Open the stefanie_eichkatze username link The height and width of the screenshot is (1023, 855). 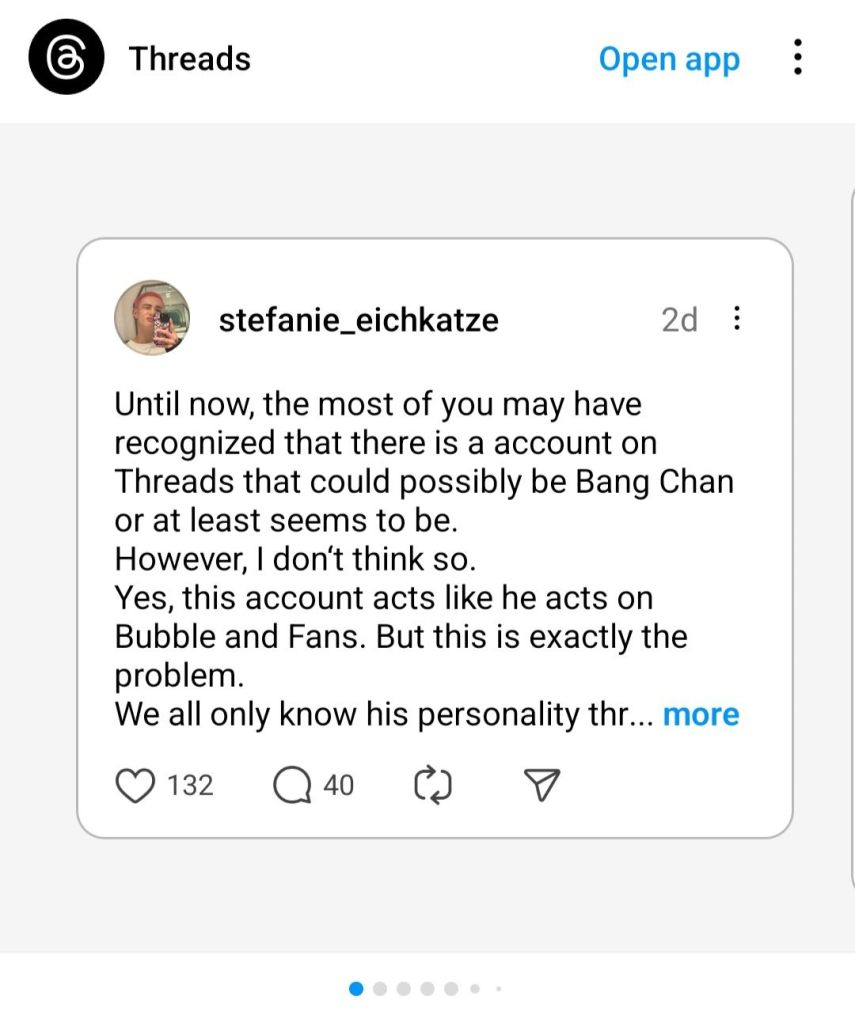pyautogui.click(x=358, y=320)
